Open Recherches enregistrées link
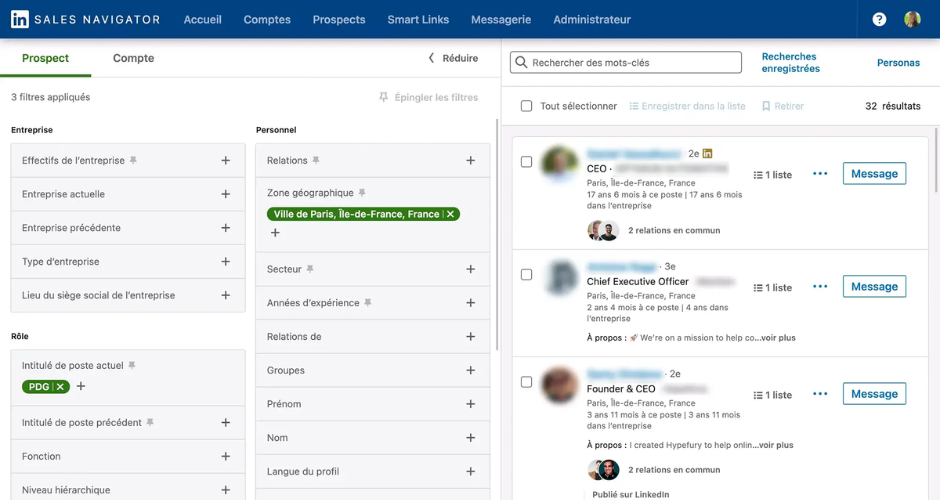The height and width of the screenshot is (500, 940). (790, 63)
